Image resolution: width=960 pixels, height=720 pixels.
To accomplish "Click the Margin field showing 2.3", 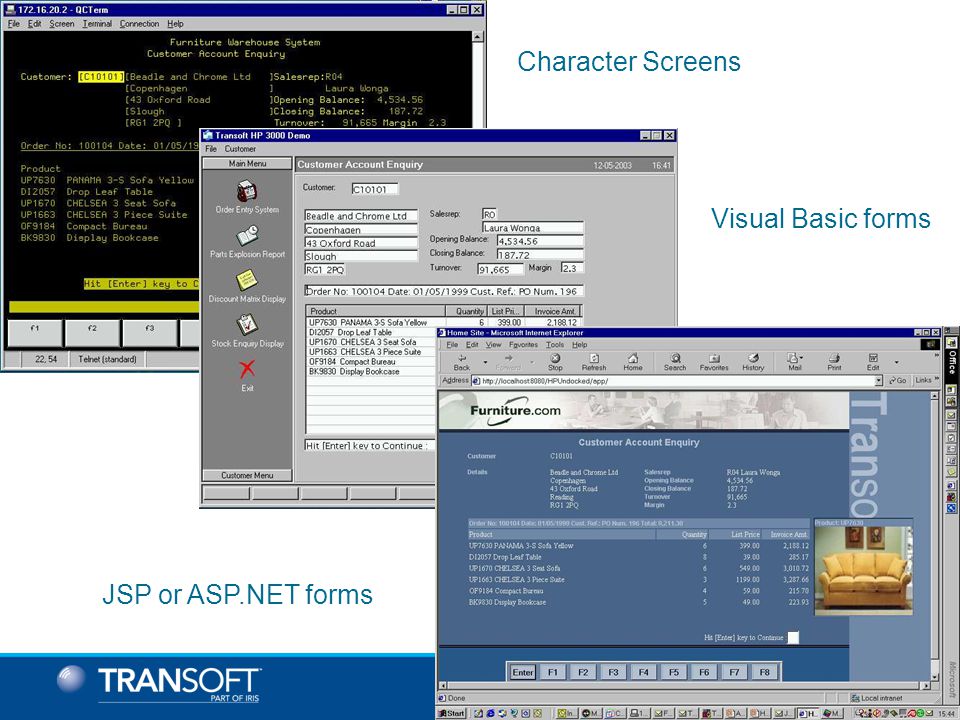I will pos(572,268).
